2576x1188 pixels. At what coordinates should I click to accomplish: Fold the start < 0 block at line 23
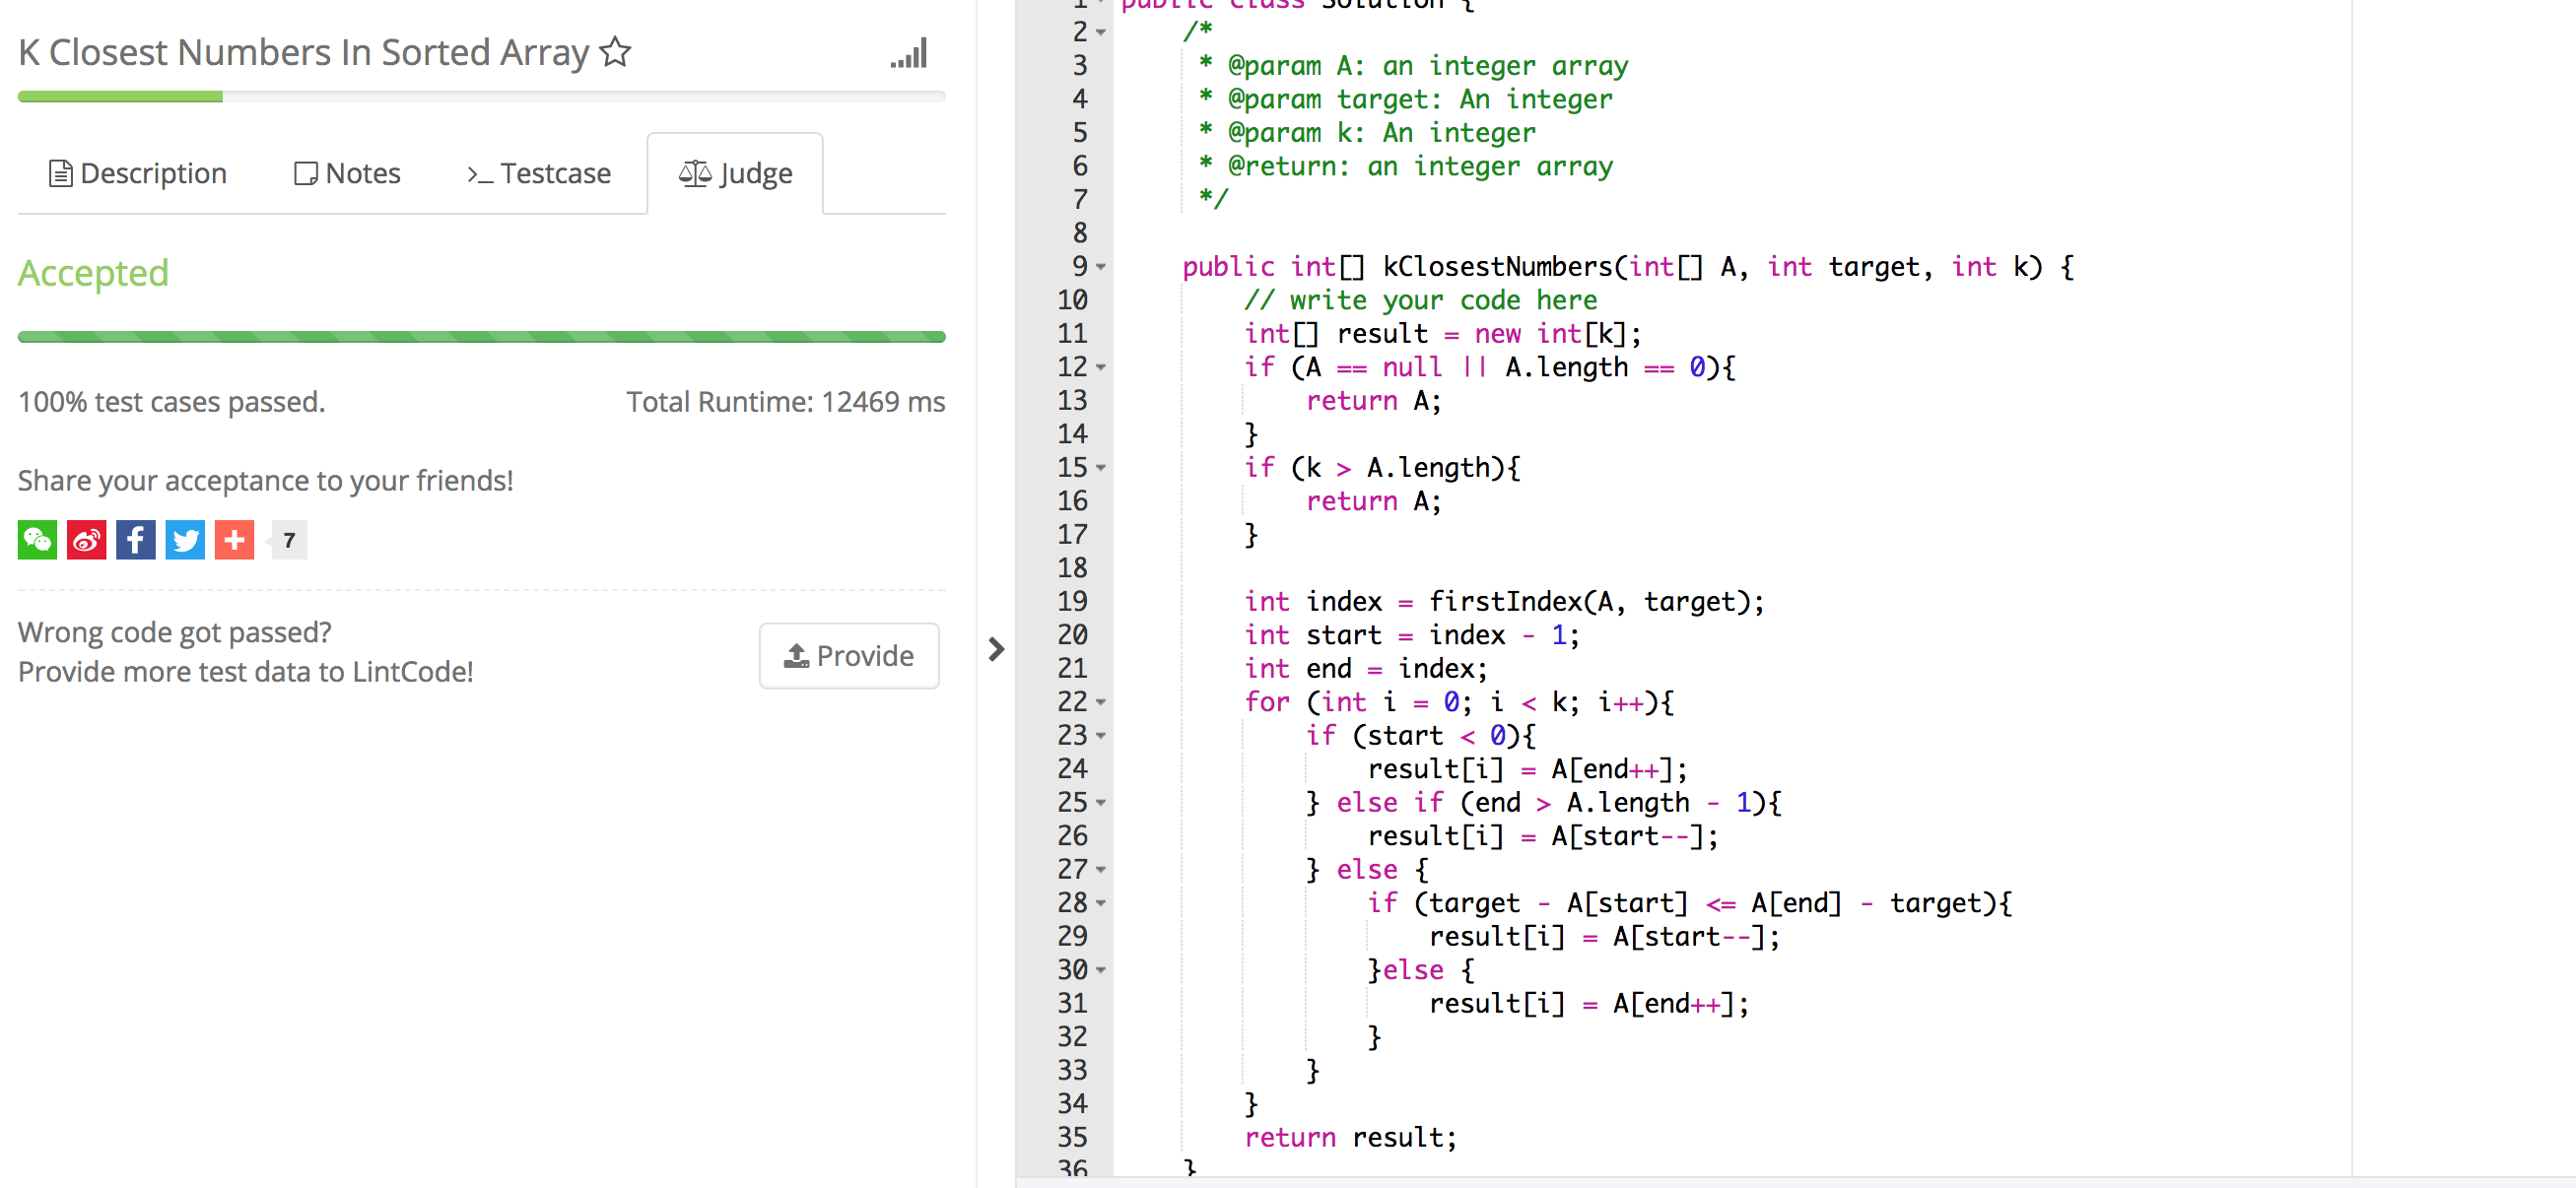point(1101,736)
